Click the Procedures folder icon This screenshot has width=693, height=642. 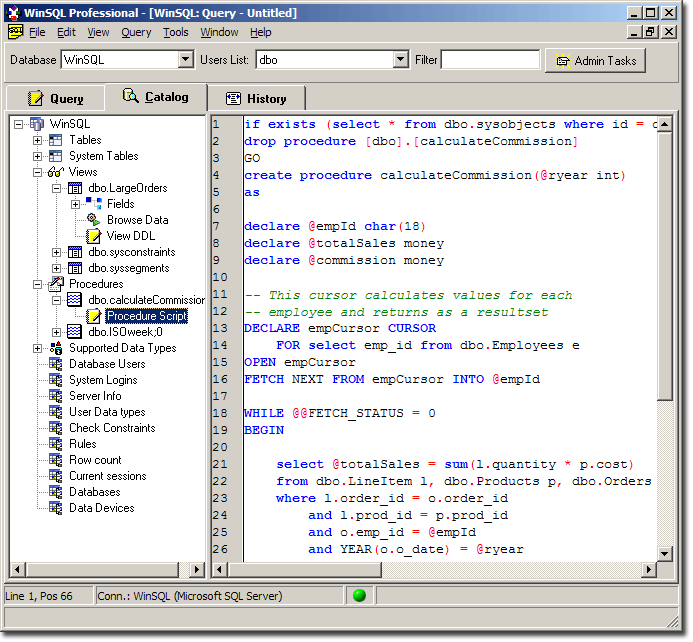click(56, 284)
